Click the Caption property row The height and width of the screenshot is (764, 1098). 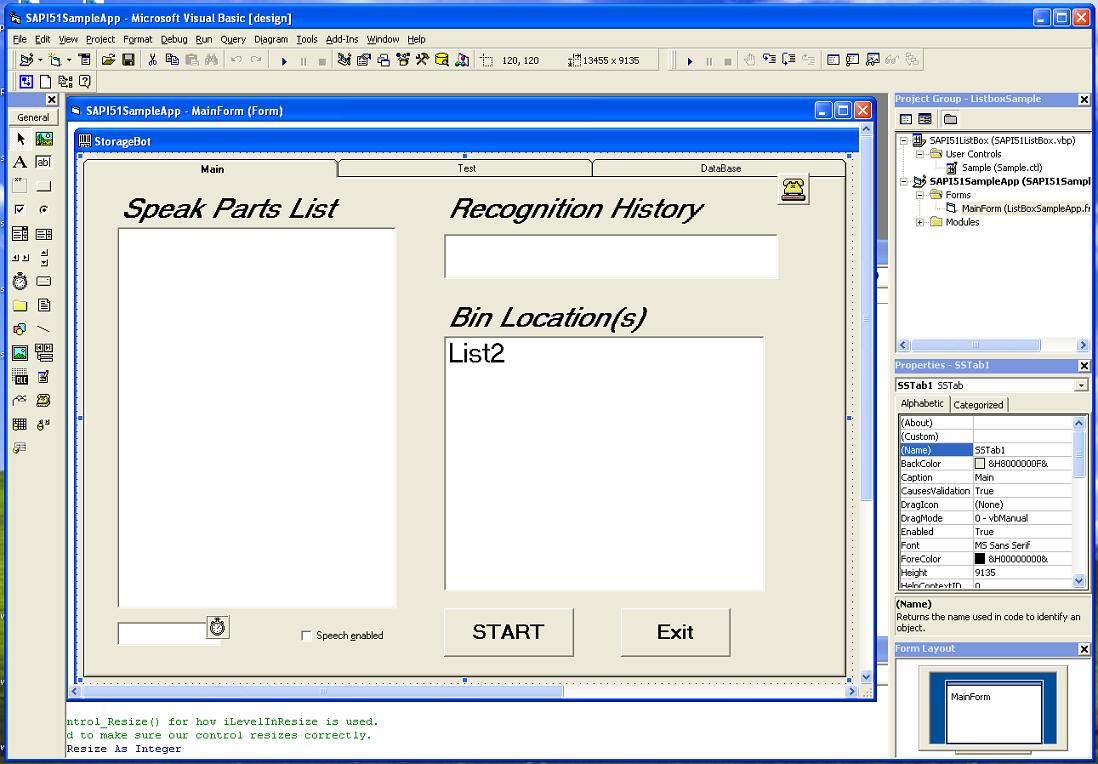pyautogui.click(x=986, y=478)
